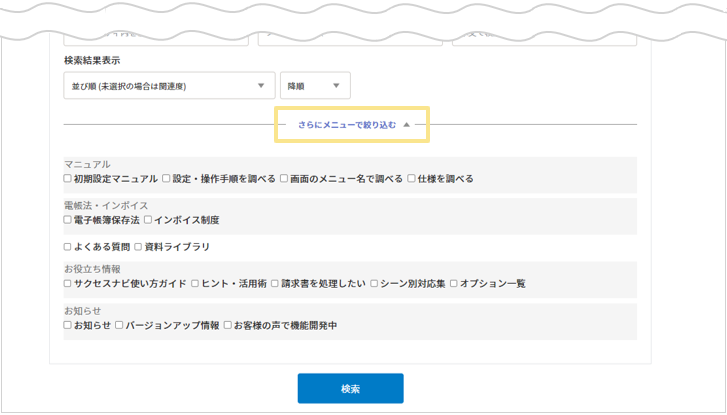Select the 仕様を調べる checkbox
The width and height of the screenshot is (727, 415).
(412, 179)
